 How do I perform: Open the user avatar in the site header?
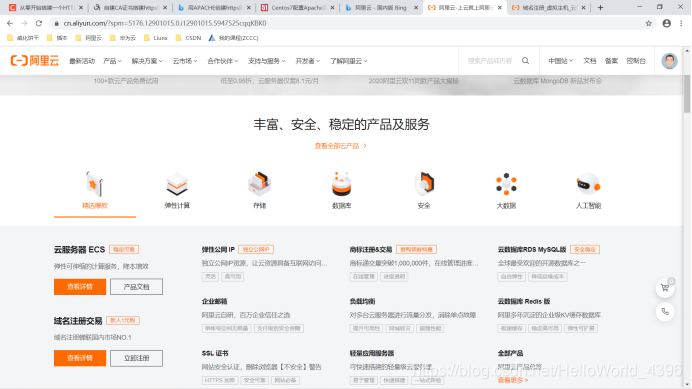(669, 60)
